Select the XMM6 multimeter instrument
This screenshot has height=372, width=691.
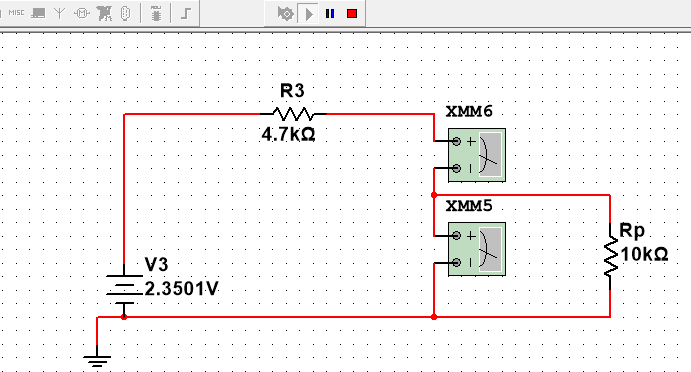point(477,155)
